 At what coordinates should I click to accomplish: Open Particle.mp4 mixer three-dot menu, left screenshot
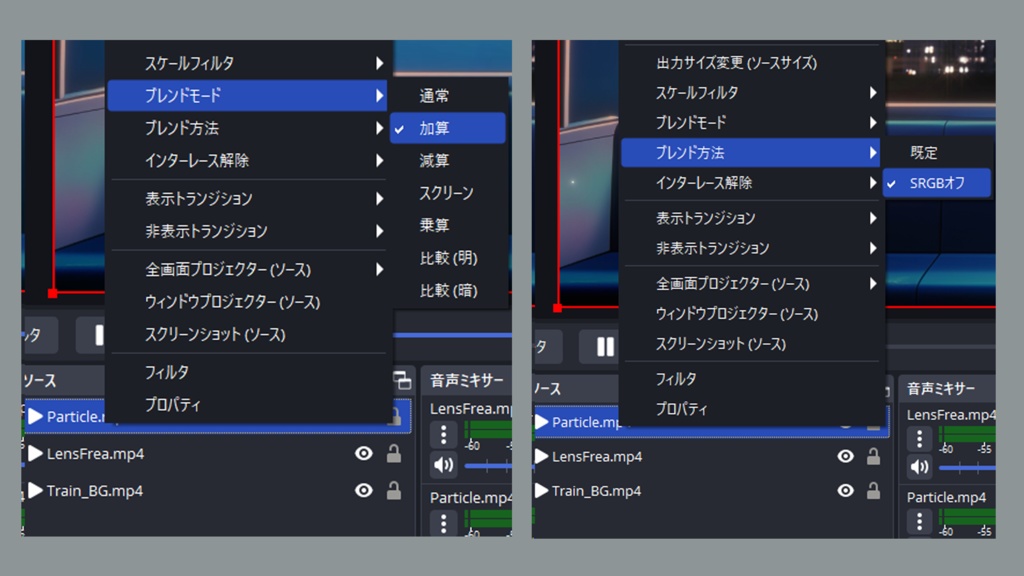(443, 522)
